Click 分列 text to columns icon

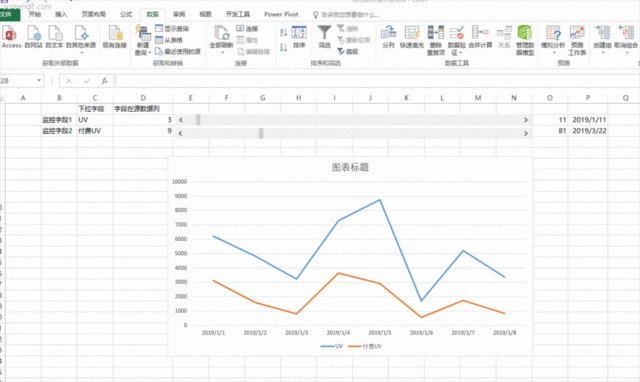coord(388,37)
